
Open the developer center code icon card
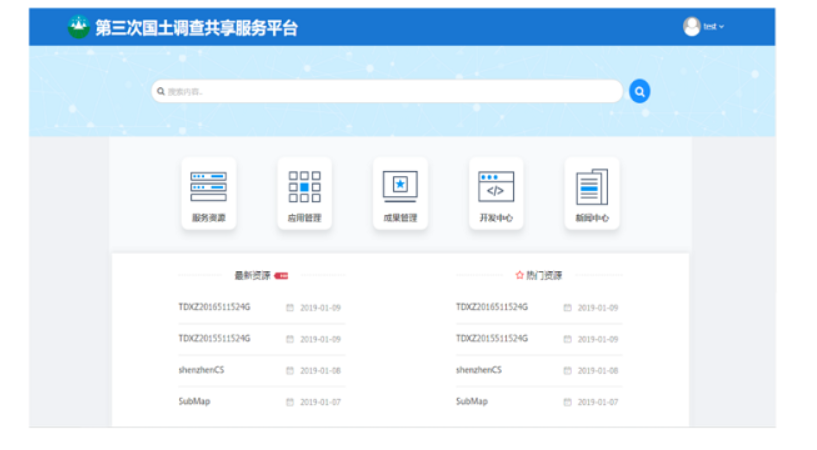point(496,194)
